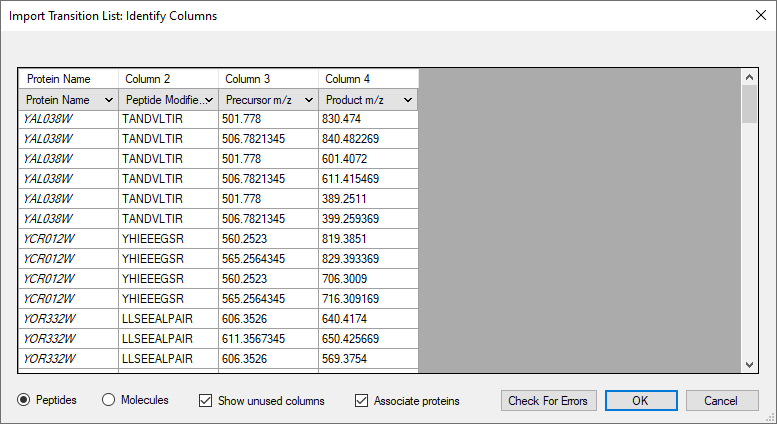Click the Cancel button
The width and height of the screenshot is (777, 424).
point(722,400)
